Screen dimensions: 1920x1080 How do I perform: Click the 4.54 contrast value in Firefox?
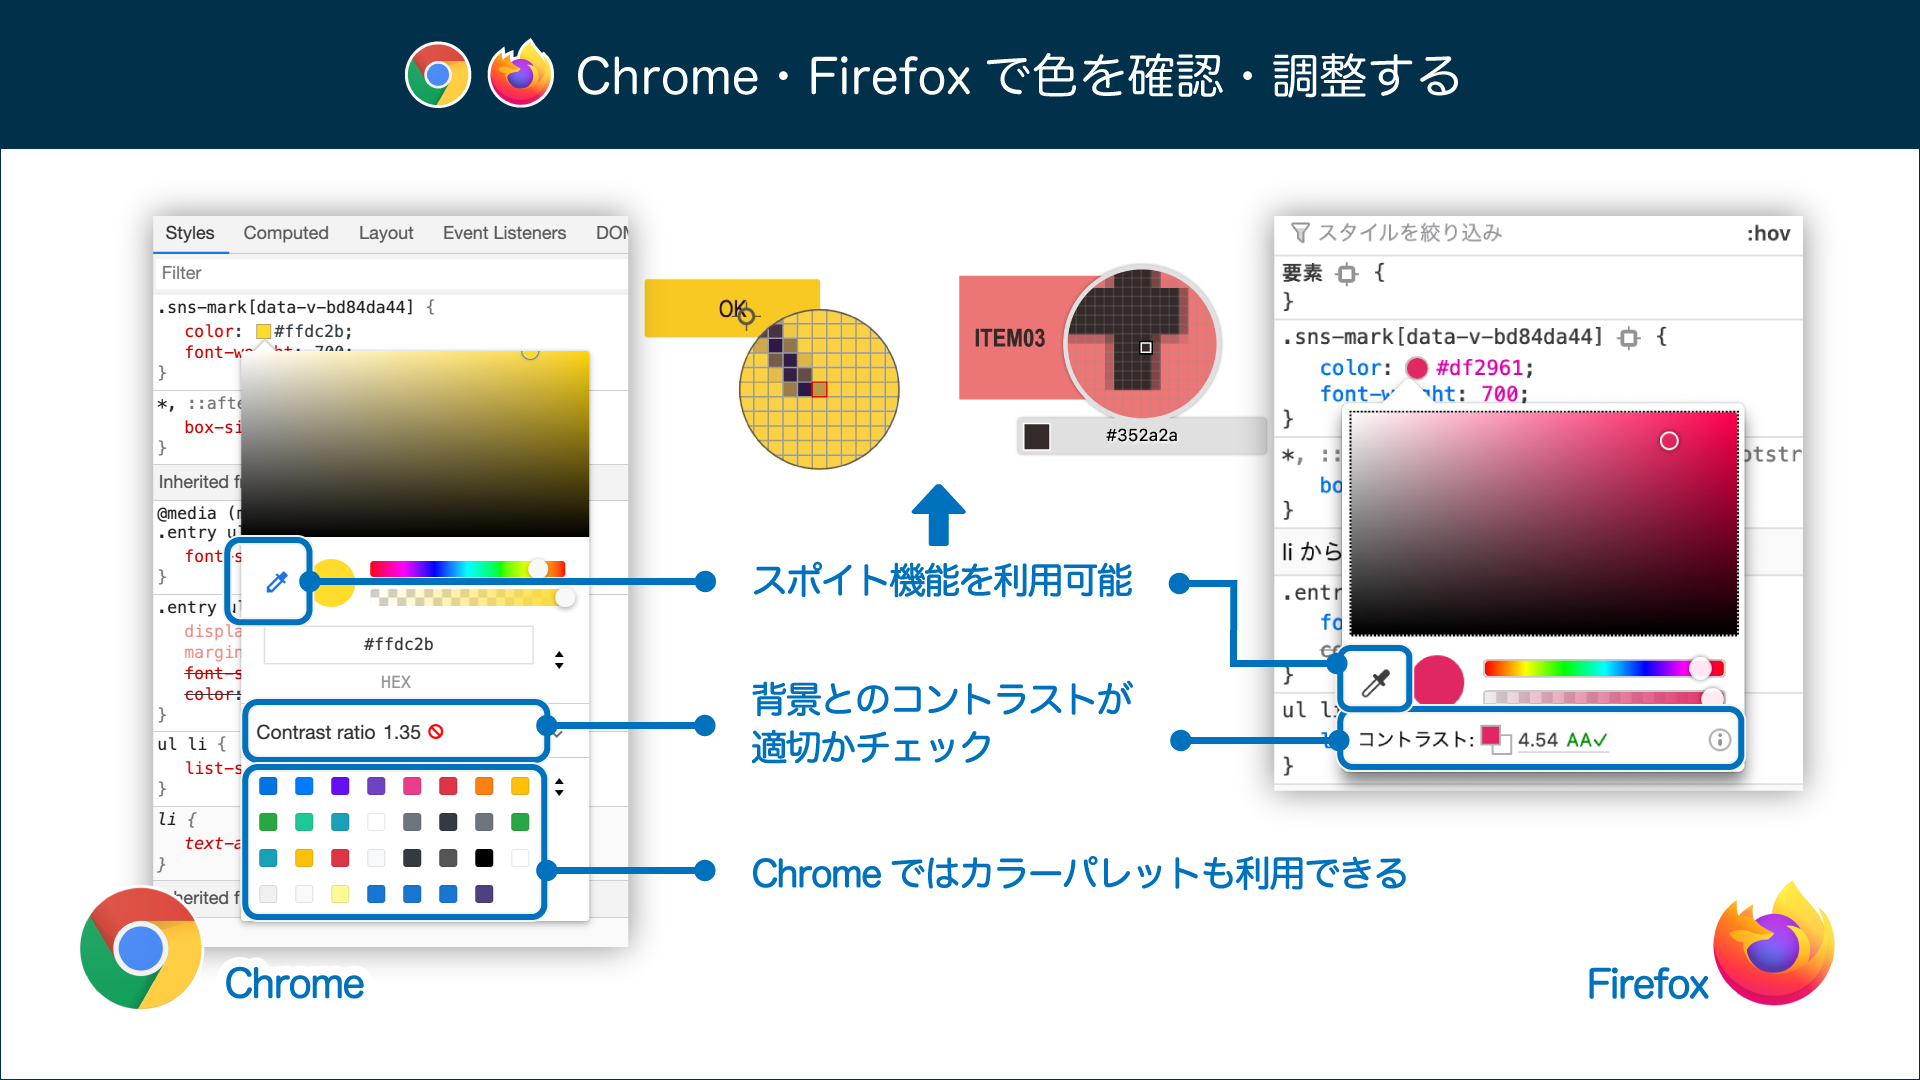click(1538, 740)
